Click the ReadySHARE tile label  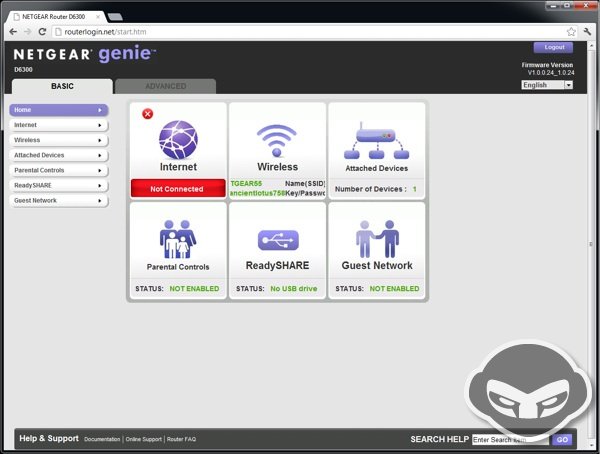(x=277, y=265)
